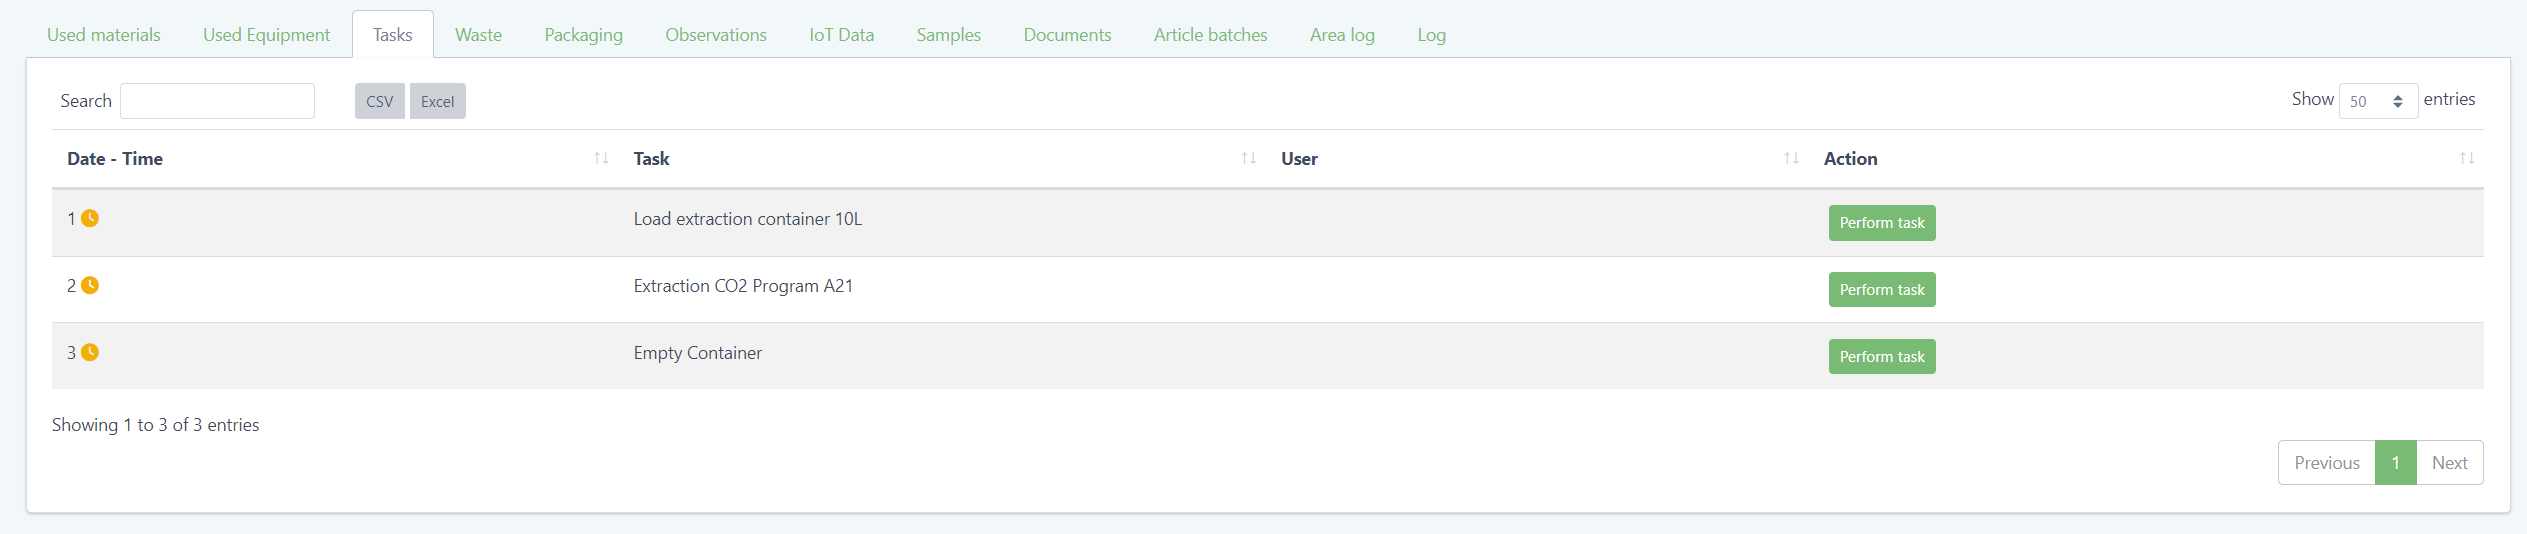Switch to the Used materials tab
2527x534 pixels.
coord(104,35)
